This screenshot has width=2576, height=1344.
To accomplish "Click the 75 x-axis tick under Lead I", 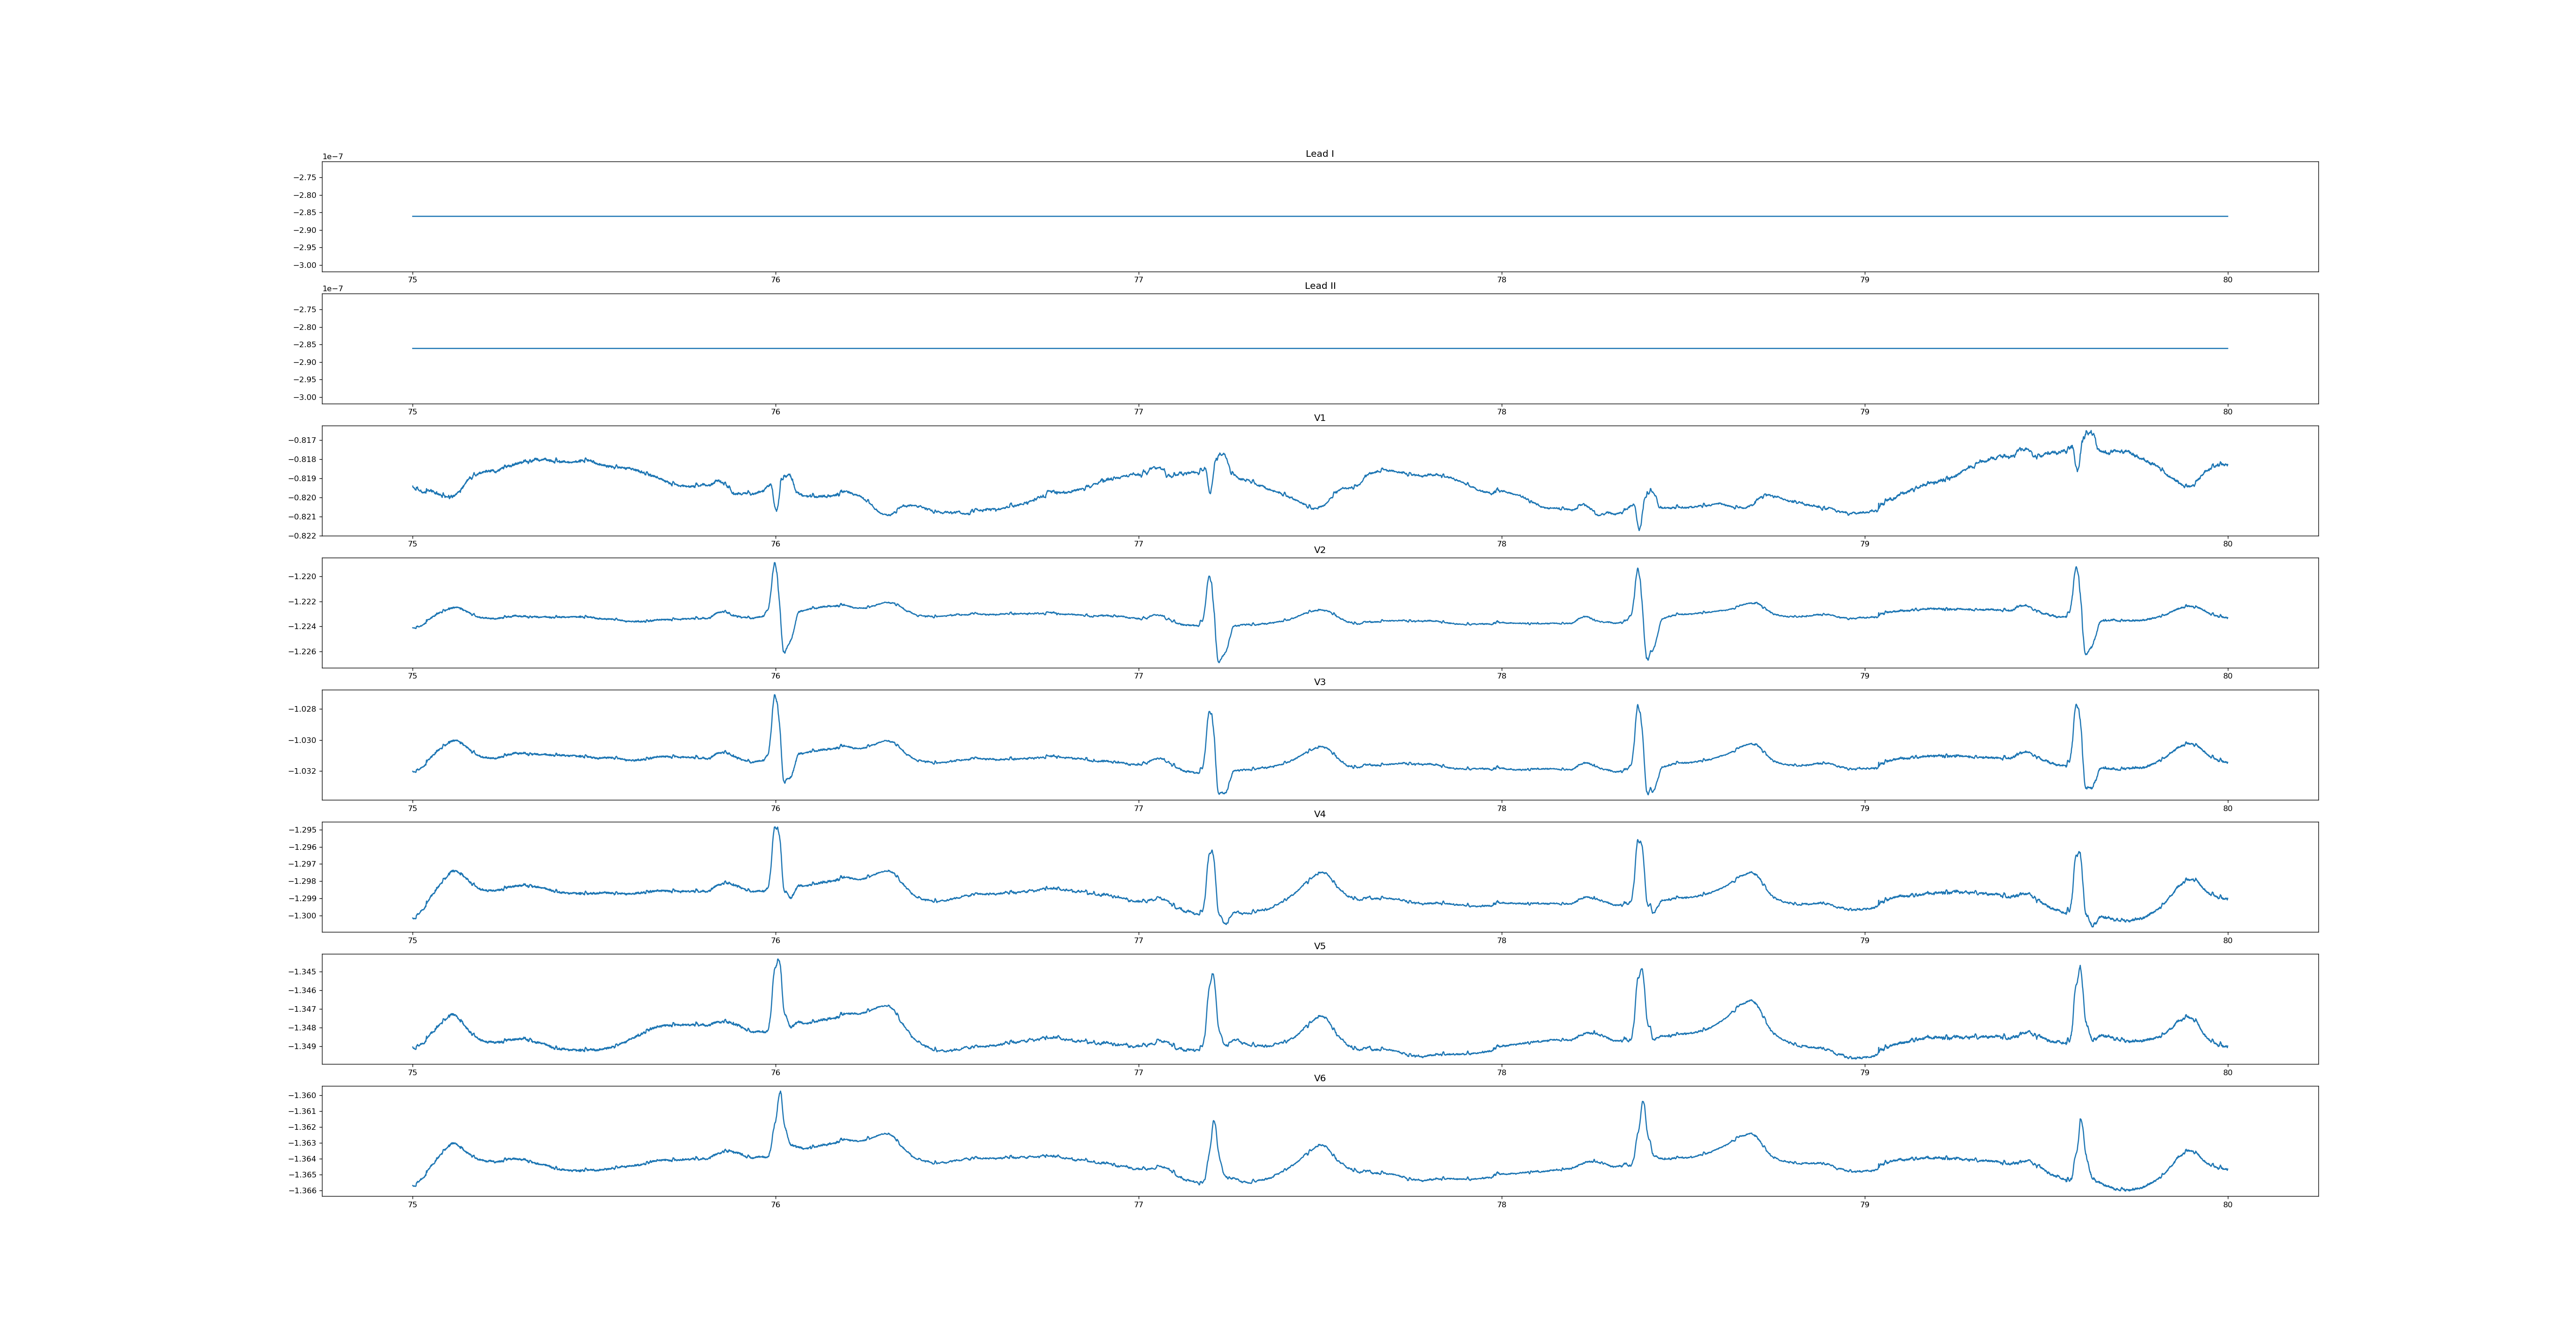I will 412,280.
